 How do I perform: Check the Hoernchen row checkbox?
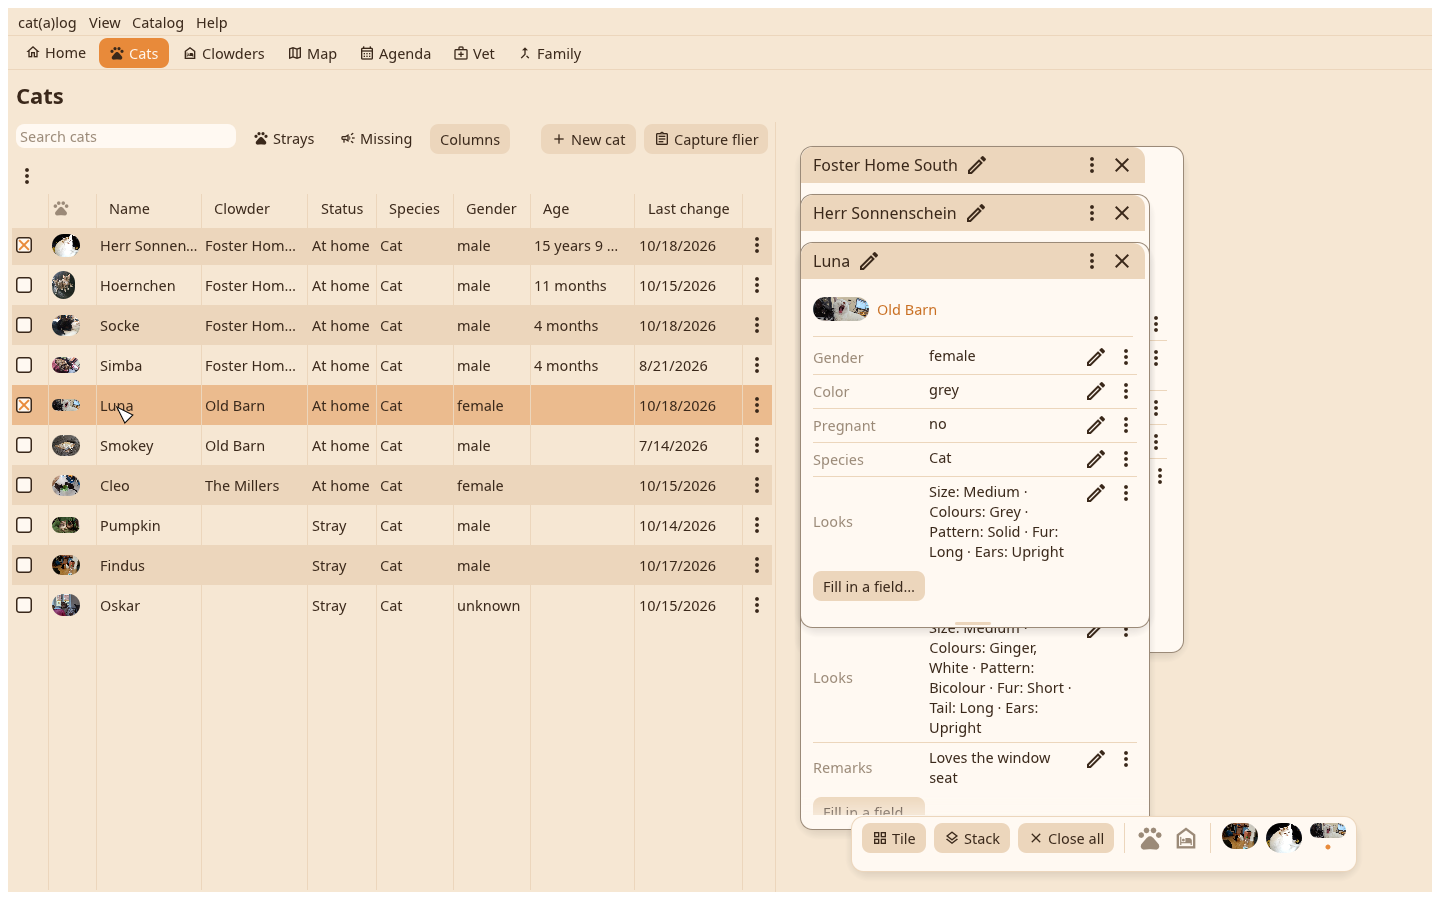click(x=24, y=285)
